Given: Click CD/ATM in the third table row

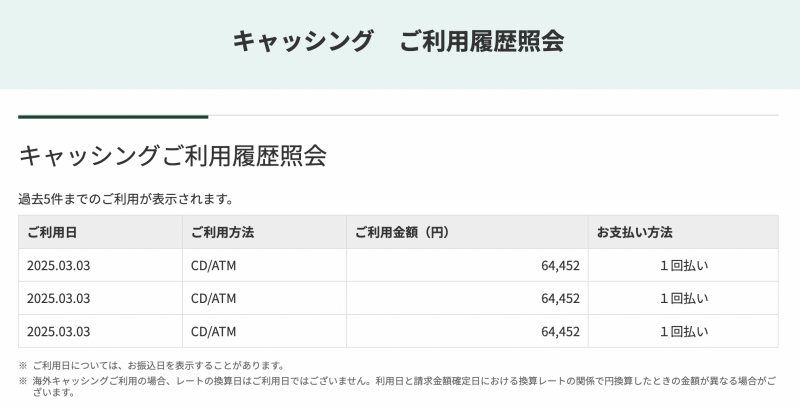Looking at the screenshot, I should click(213, 331).
